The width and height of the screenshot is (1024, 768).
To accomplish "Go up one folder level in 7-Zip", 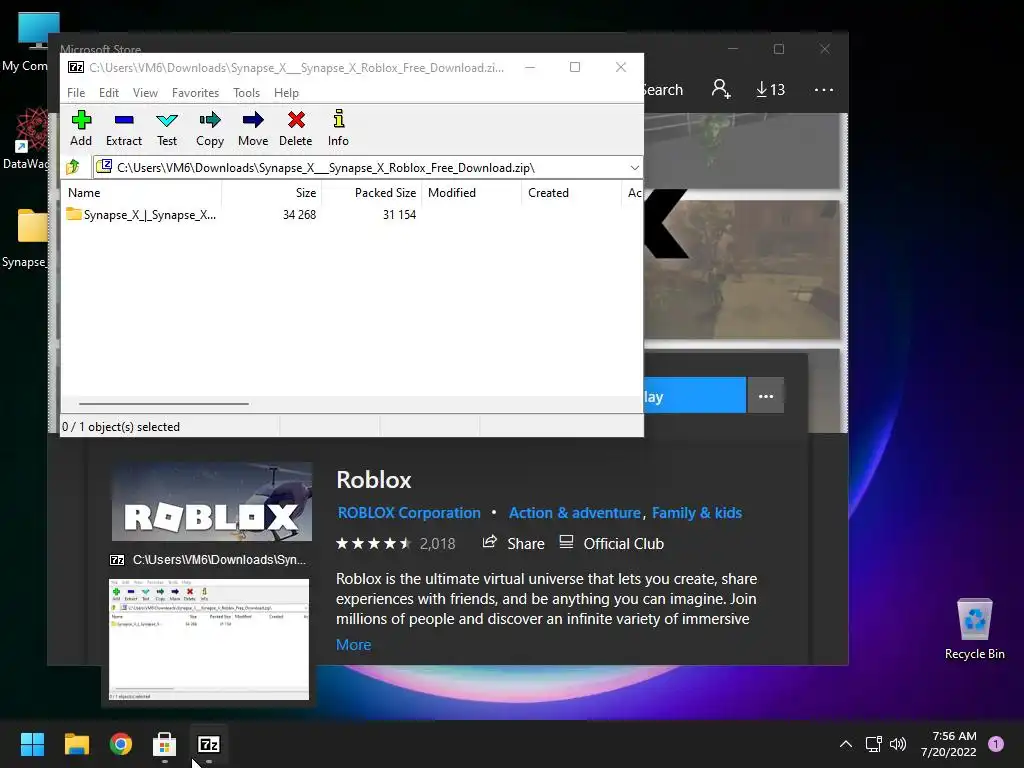I will (73, 167).
